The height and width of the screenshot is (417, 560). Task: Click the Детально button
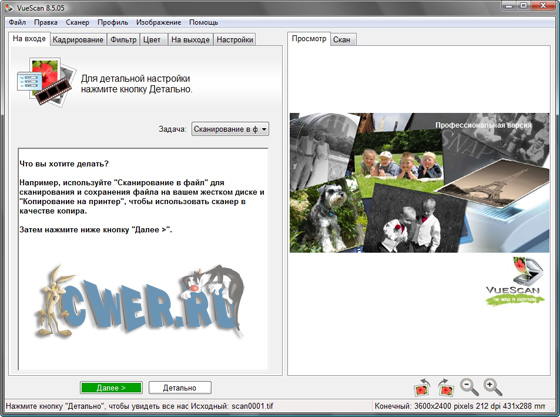(180, 388)
